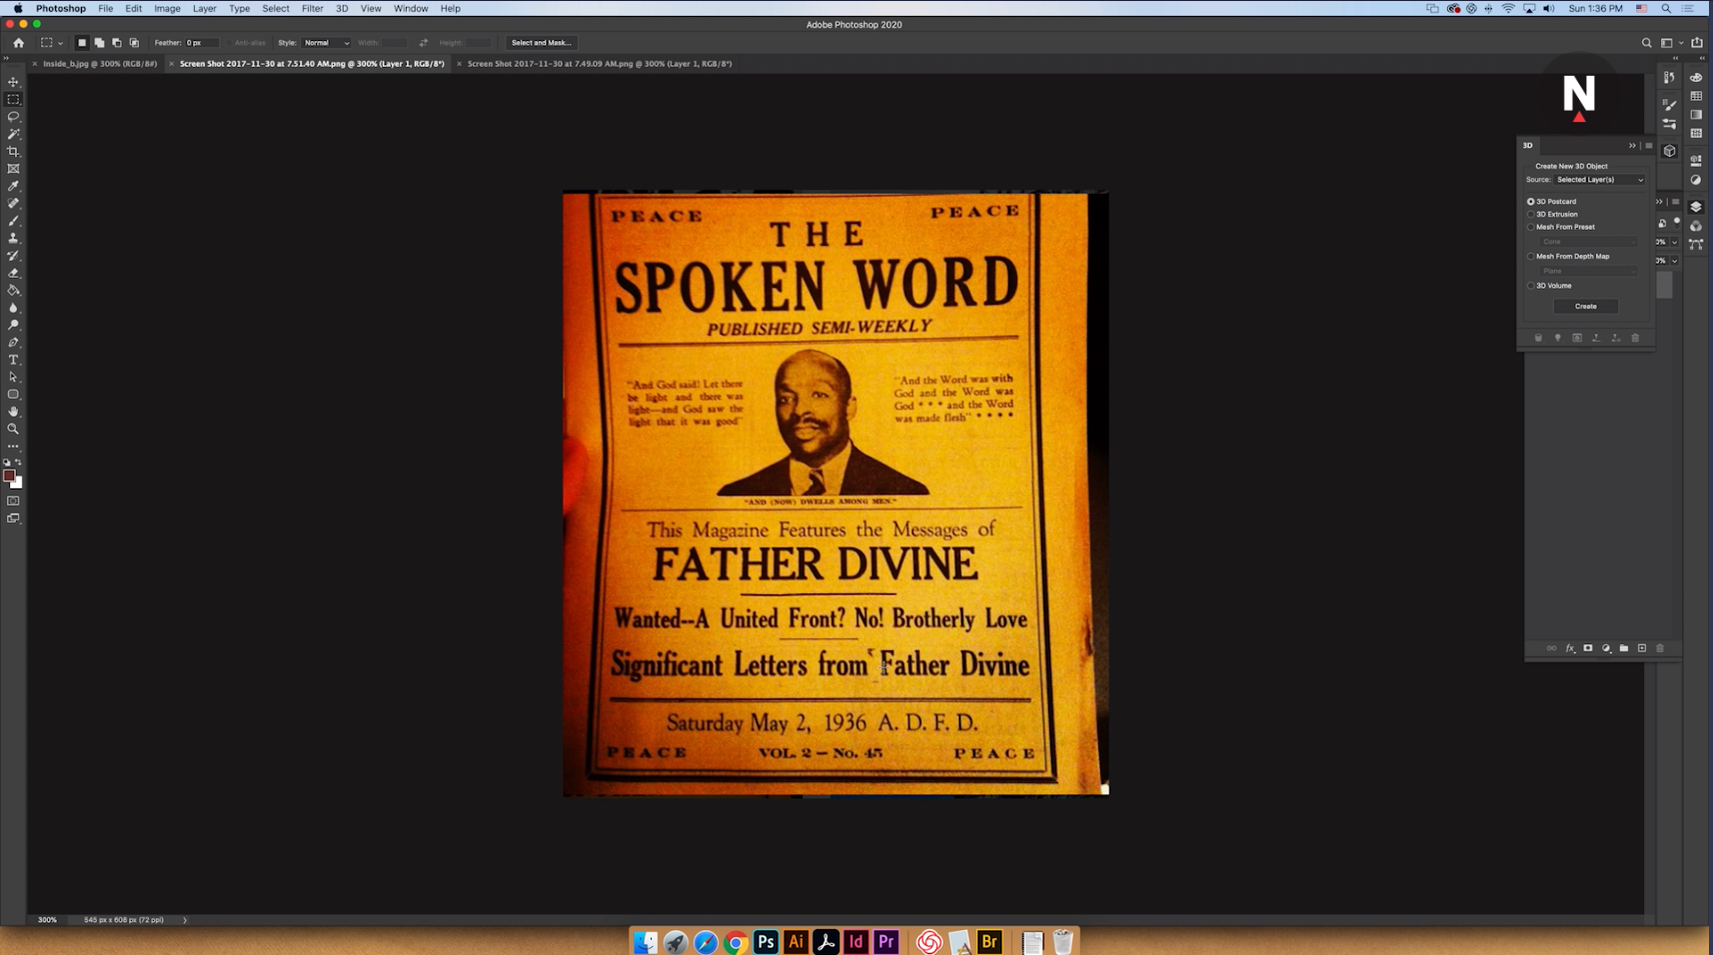Click the 300% zoom level field
The width and height of the screenshot is (1713, 955).
coord(47,920)
